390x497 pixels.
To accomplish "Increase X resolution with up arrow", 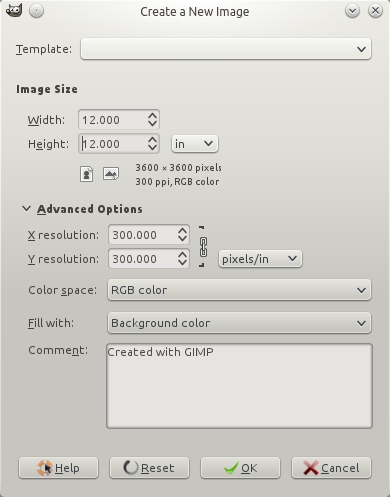I will pos(182,231).
